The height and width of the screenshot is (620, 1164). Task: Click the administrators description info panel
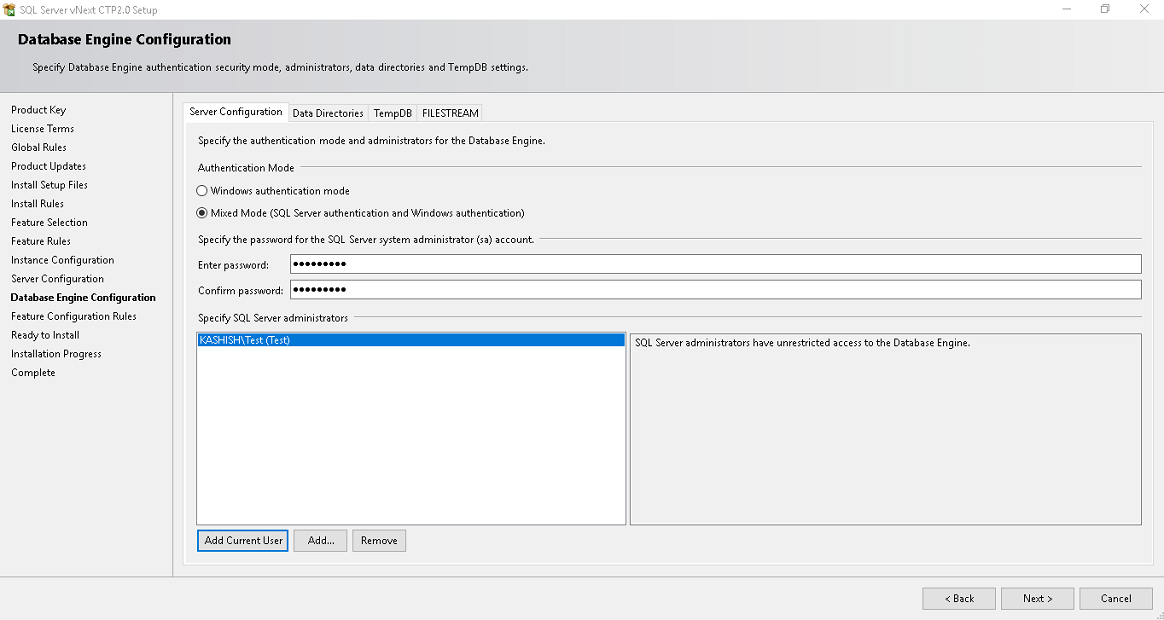coord(886,429)
